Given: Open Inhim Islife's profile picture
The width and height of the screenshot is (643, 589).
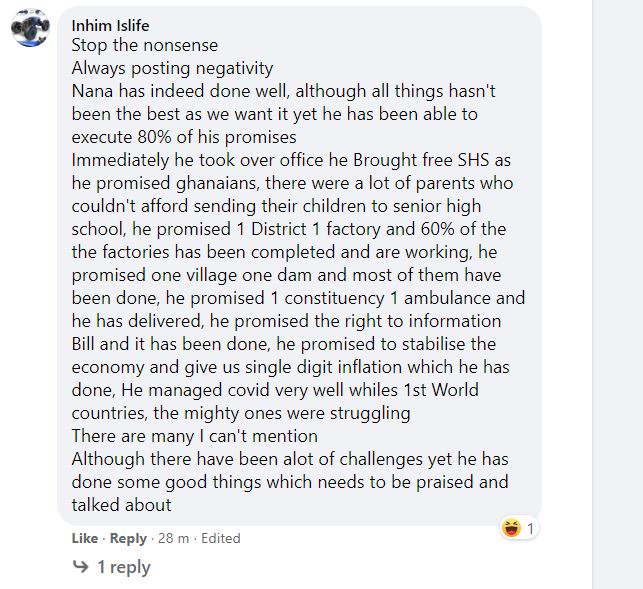Looking at the screenshot, I should point(30,30).
